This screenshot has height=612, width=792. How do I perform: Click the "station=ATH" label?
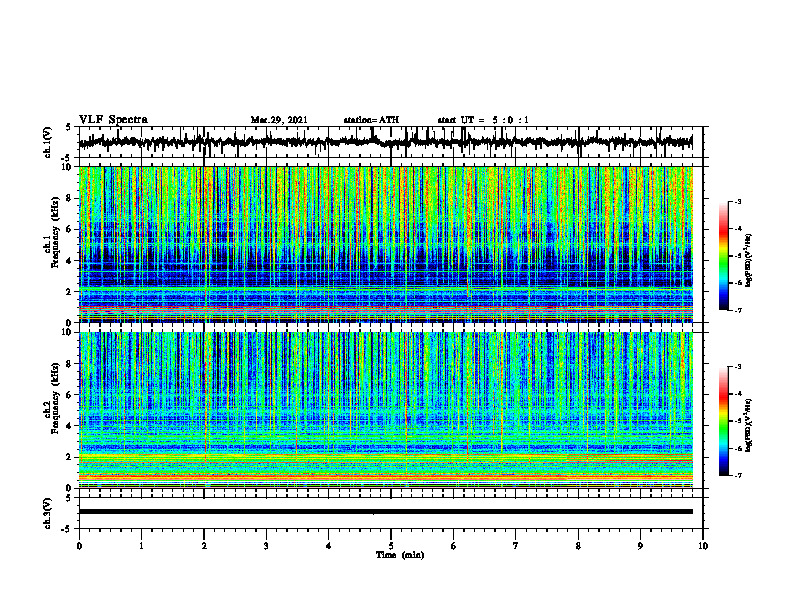[371, 120]
